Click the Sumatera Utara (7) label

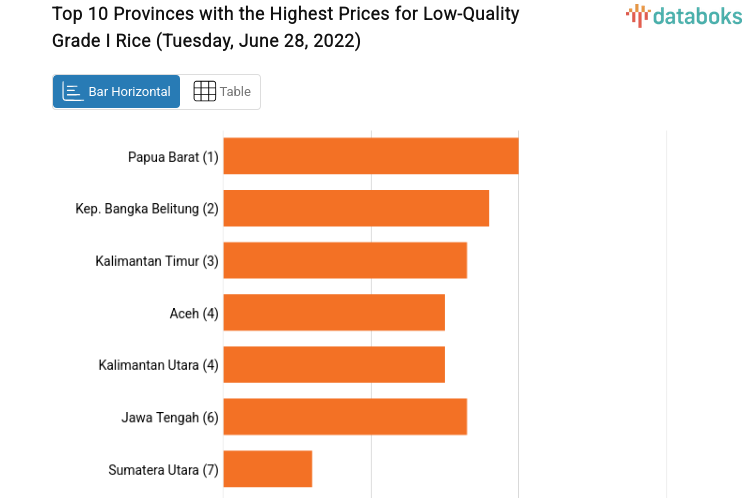[x=163, y=469]
